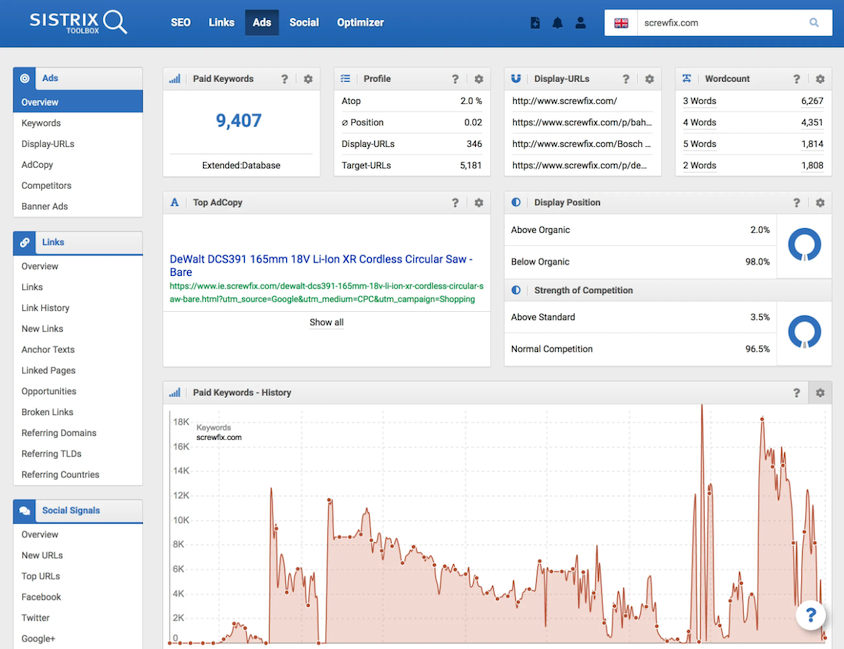The image size is (844, 649).
Task: Collapse the Links sidebar section header
Action: [77, 242]
